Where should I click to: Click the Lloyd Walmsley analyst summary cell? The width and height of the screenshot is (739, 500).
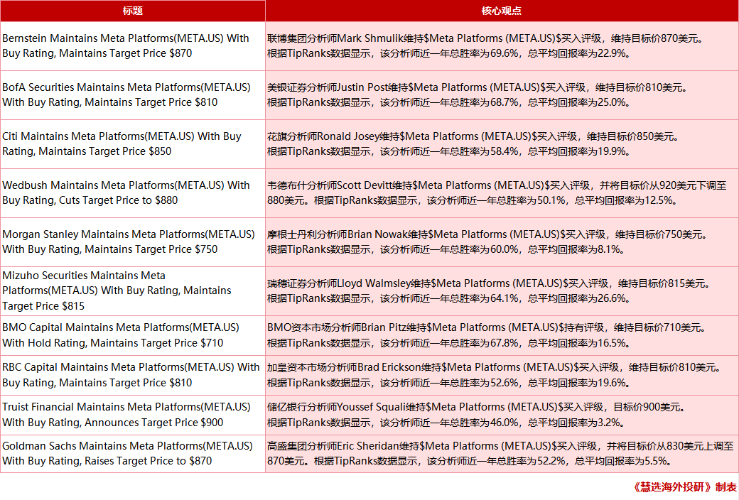pyautogui.click(x=502, y=291)
